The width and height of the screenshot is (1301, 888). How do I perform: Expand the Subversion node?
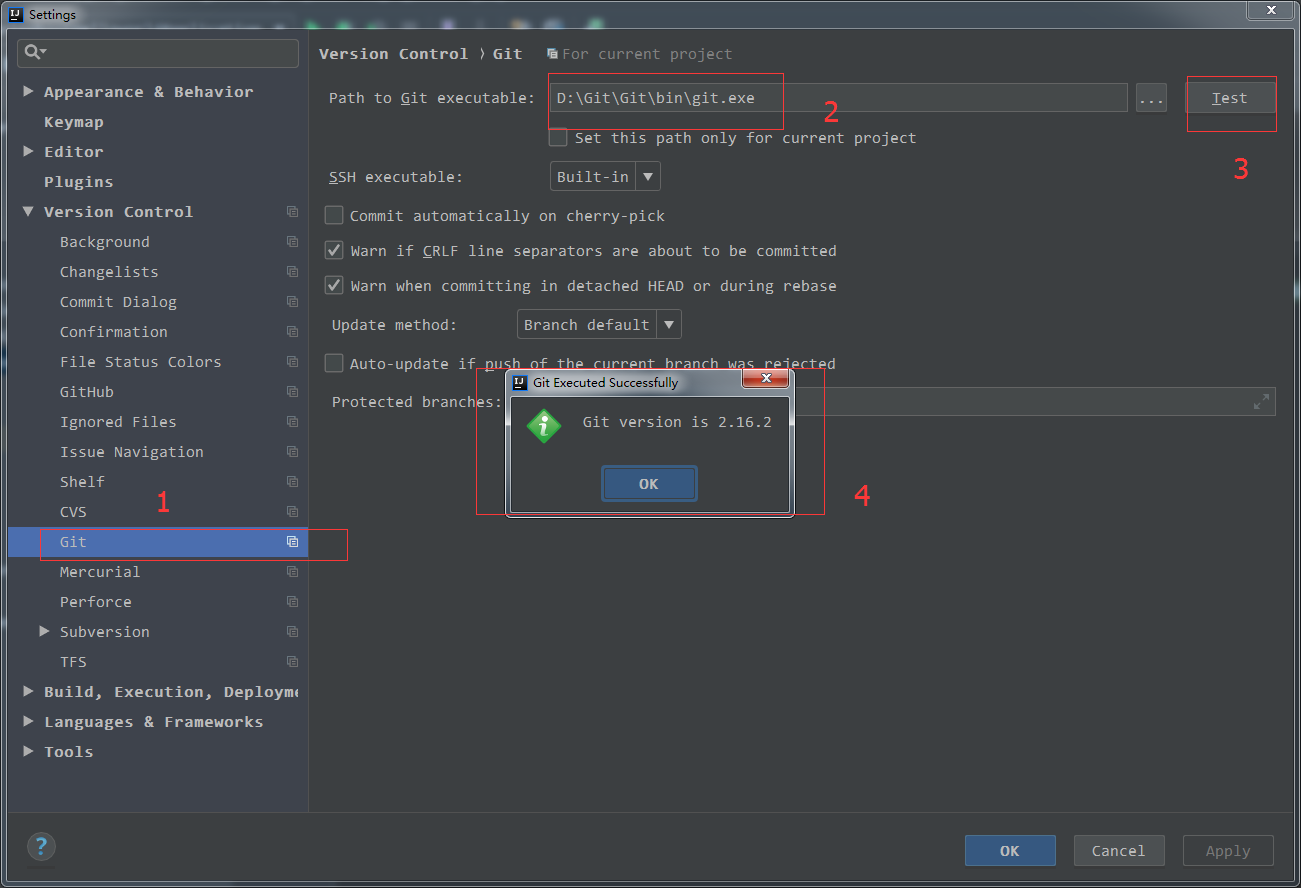click(44, 632)
